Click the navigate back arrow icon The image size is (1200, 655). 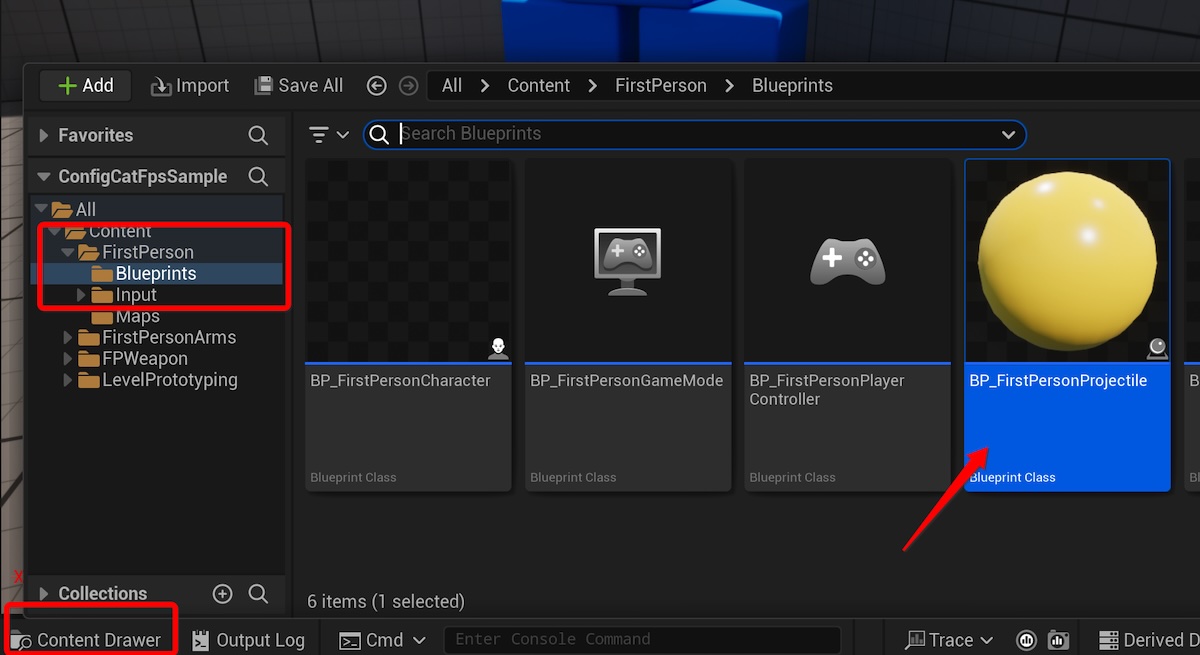(377, 86)
